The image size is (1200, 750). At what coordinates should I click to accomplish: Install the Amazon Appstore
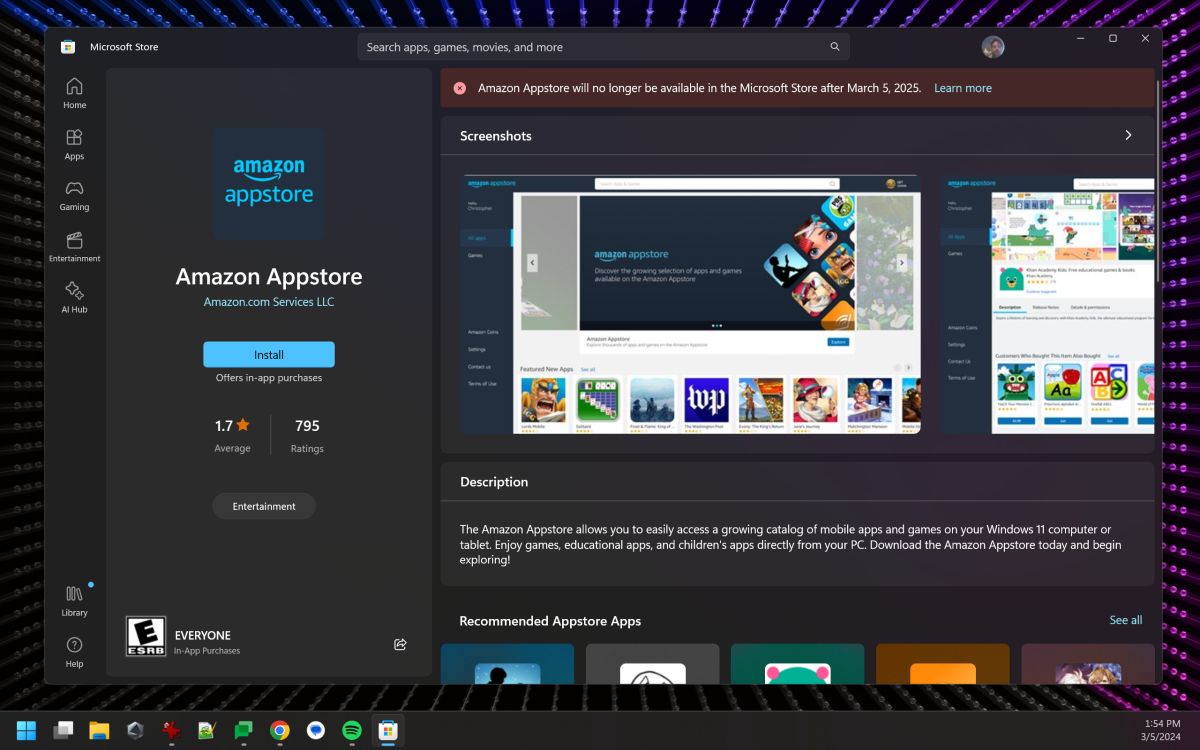[x=269, y=355]
